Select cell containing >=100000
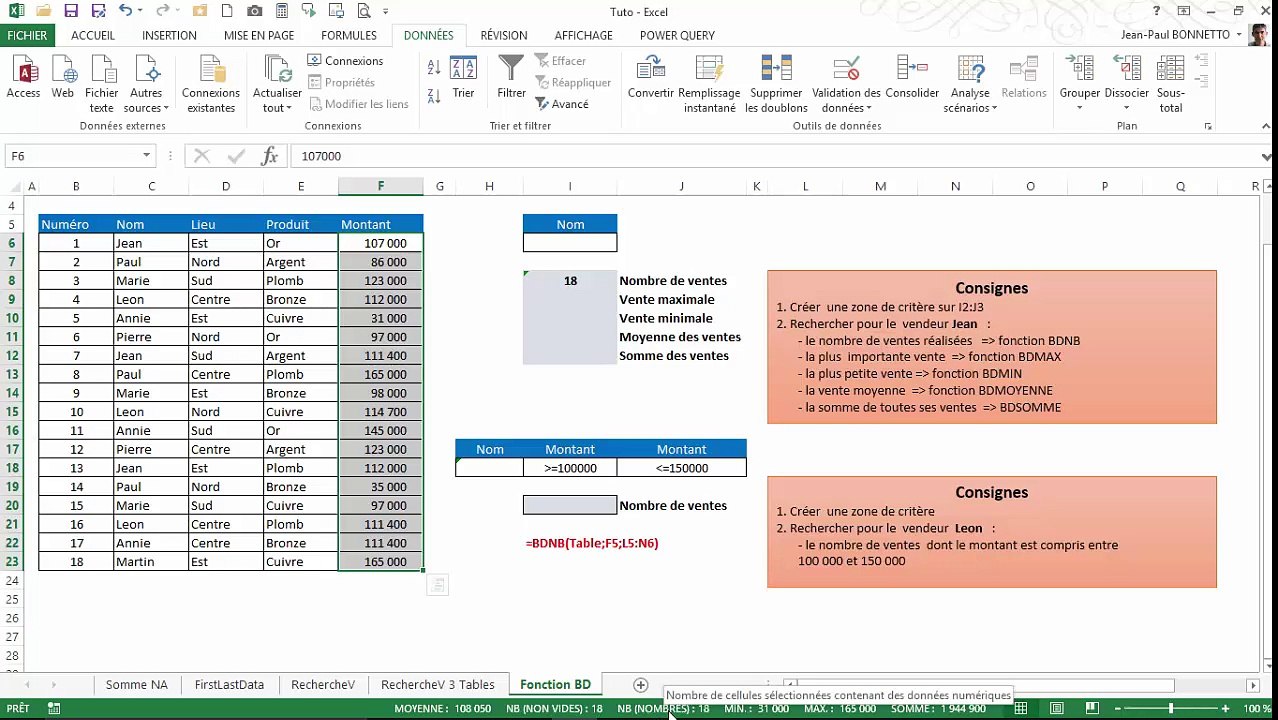The image size is (1278, 720). tap(570, 468)
